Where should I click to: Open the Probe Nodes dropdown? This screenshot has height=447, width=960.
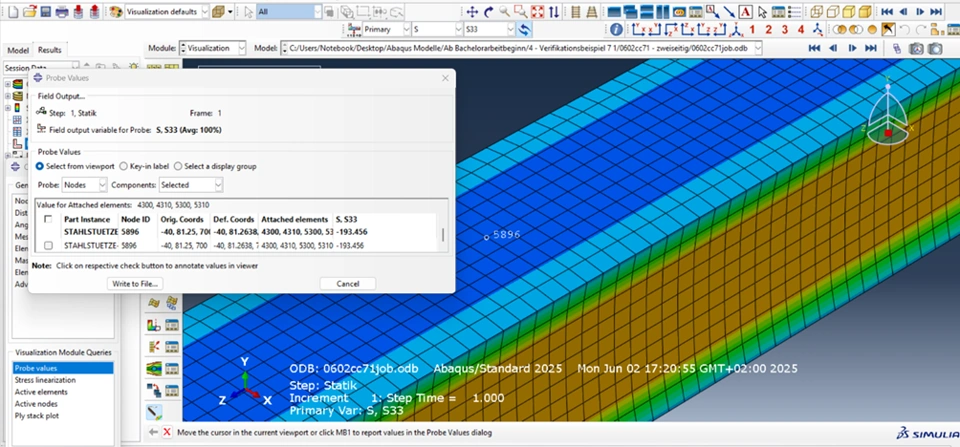pos(85,184)
